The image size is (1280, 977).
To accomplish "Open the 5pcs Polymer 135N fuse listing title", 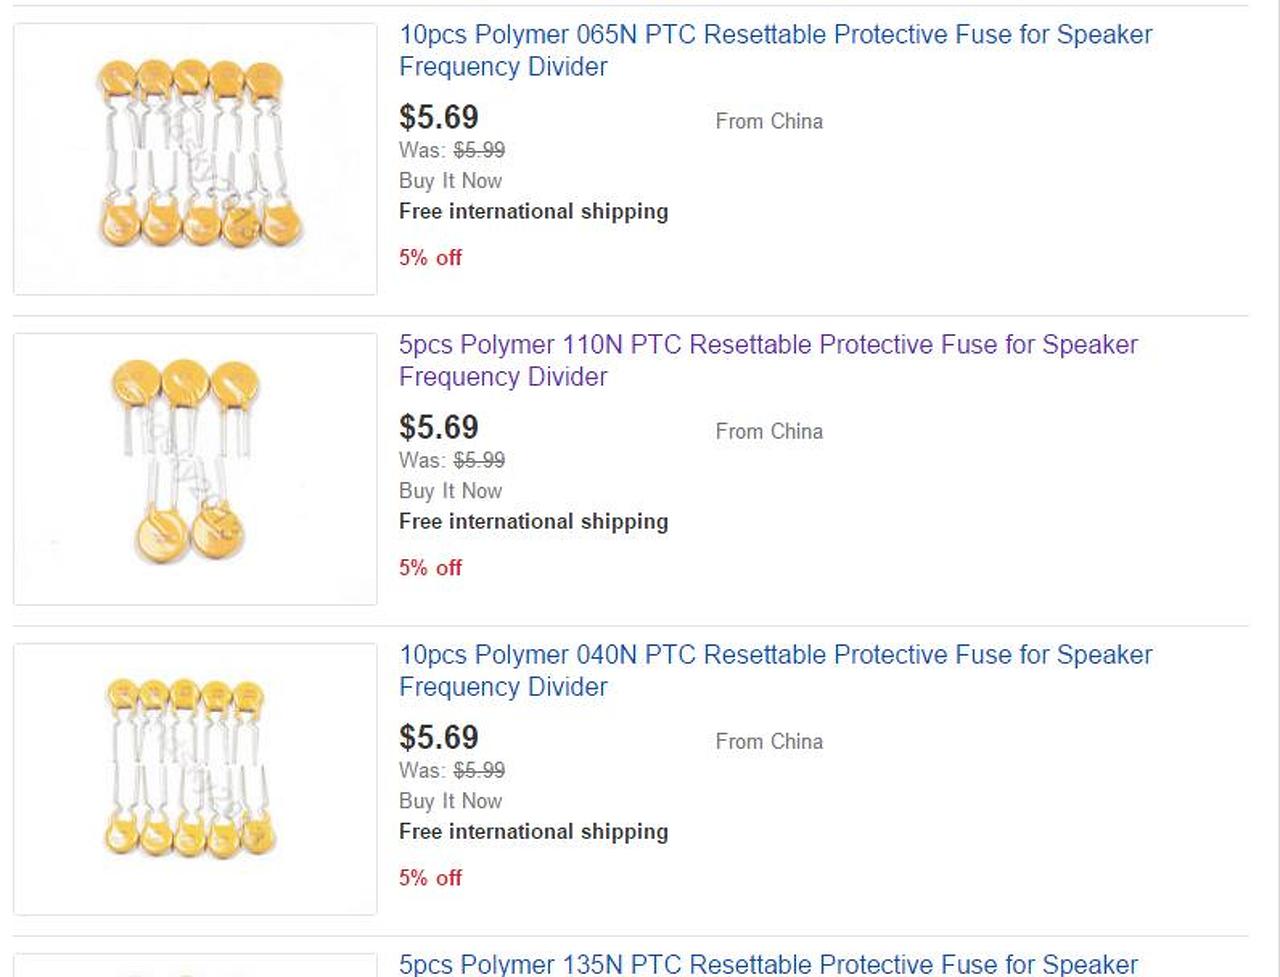I will (768, 964).
